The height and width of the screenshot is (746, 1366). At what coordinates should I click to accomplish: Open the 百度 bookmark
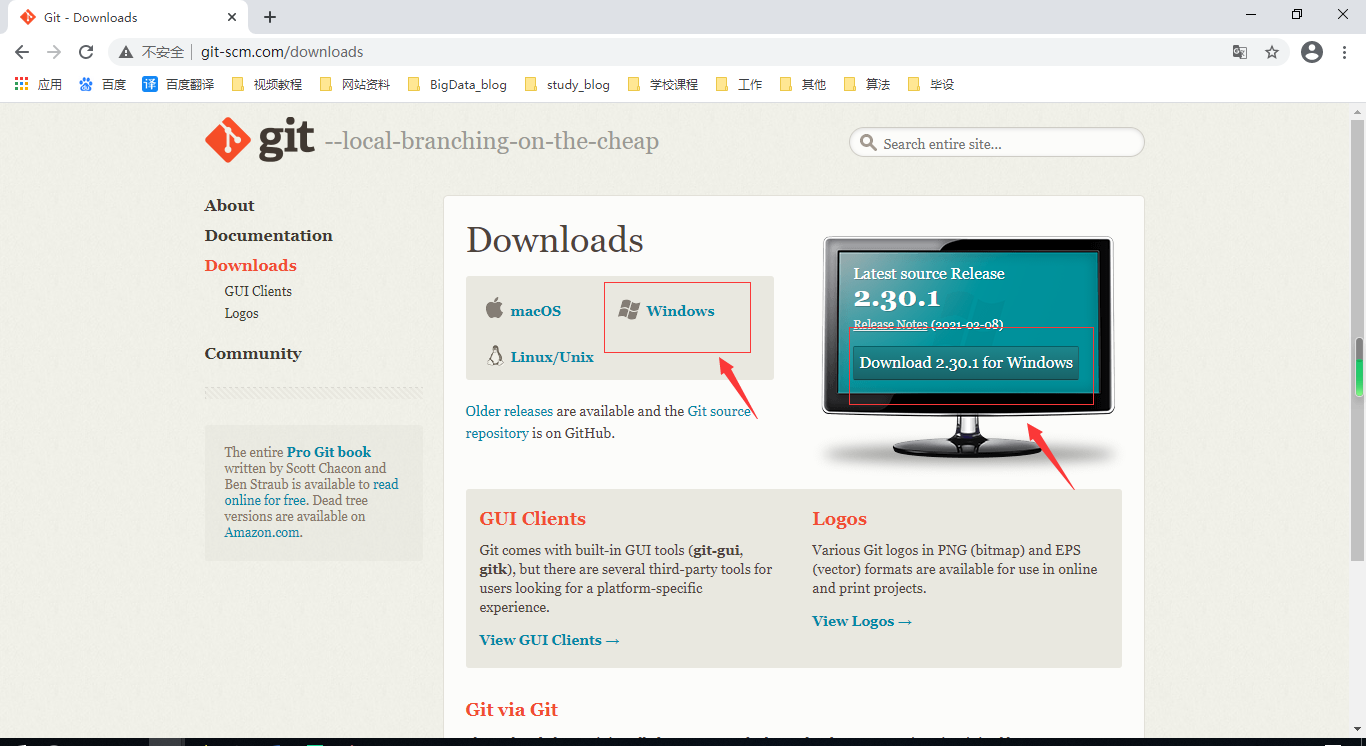(102, 84)
